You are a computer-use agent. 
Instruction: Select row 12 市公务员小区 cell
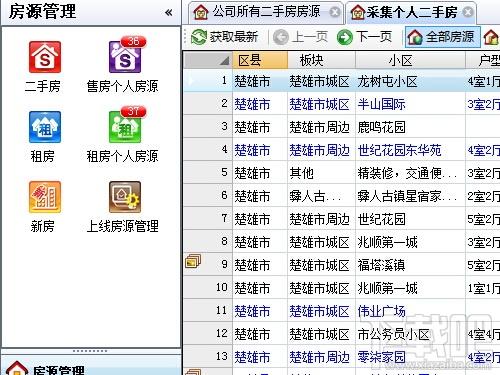point(410,334)
